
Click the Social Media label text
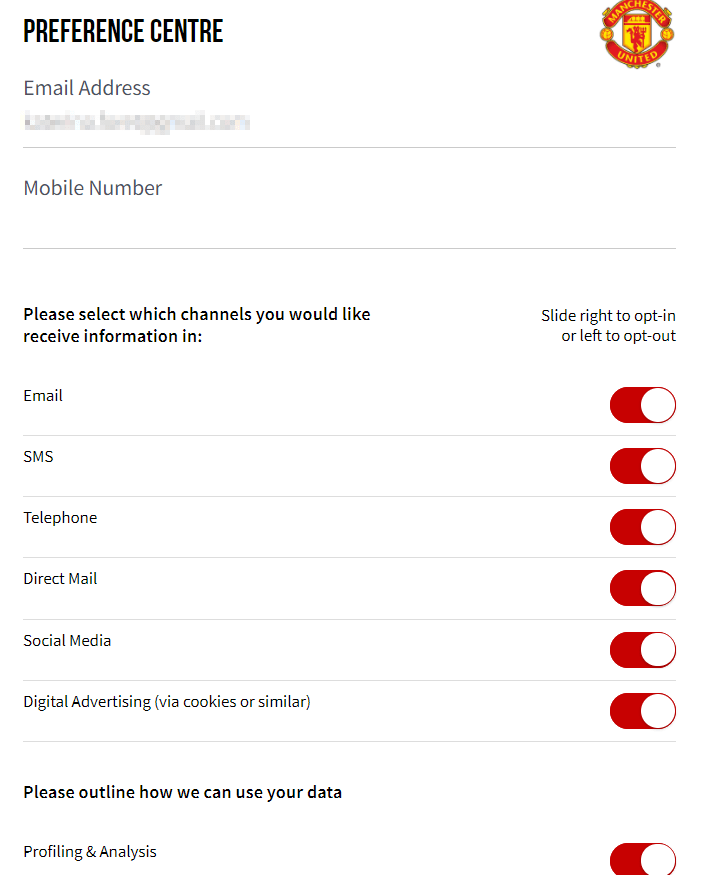(67, 641)
